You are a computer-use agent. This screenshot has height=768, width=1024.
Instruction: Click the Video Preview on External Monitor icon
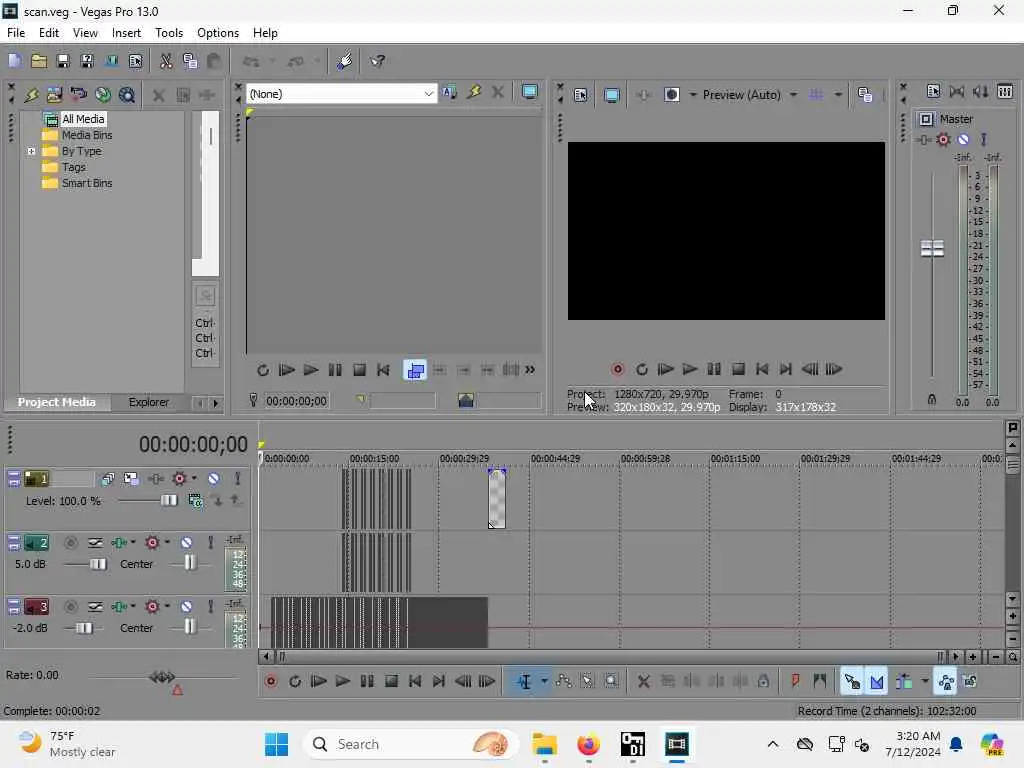[x=612, y=95]
